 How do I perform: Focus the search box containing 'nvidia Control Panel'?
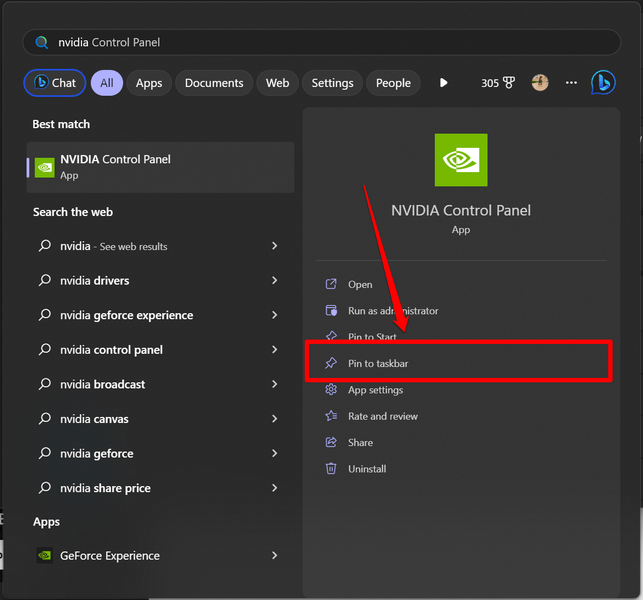(322, 42)
